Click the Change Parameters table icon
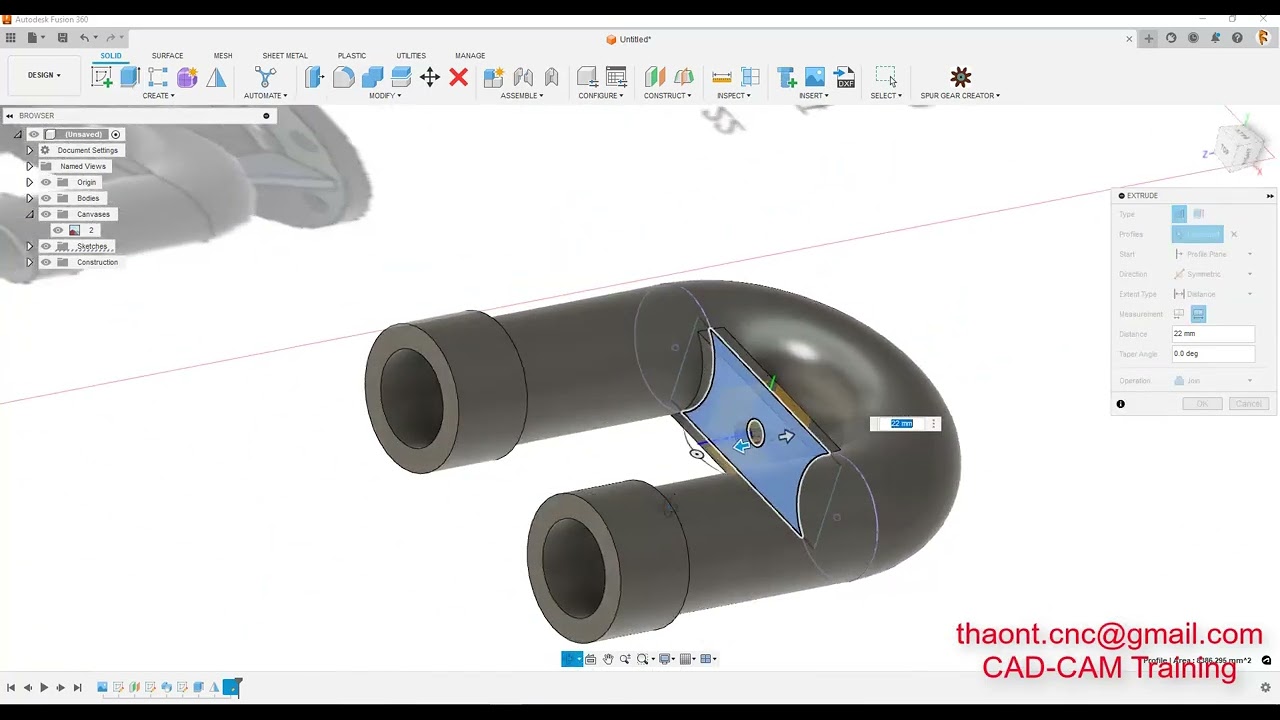The width and height of the screenshot is (1280, 720). (617, 77)
